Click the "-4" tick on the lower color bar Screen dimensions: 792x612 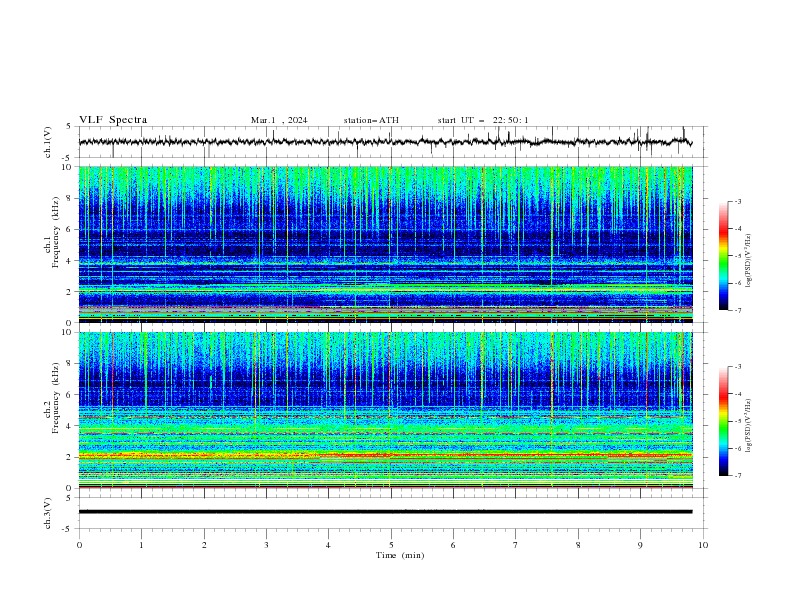pyautogui.click(x=737, y=394)
